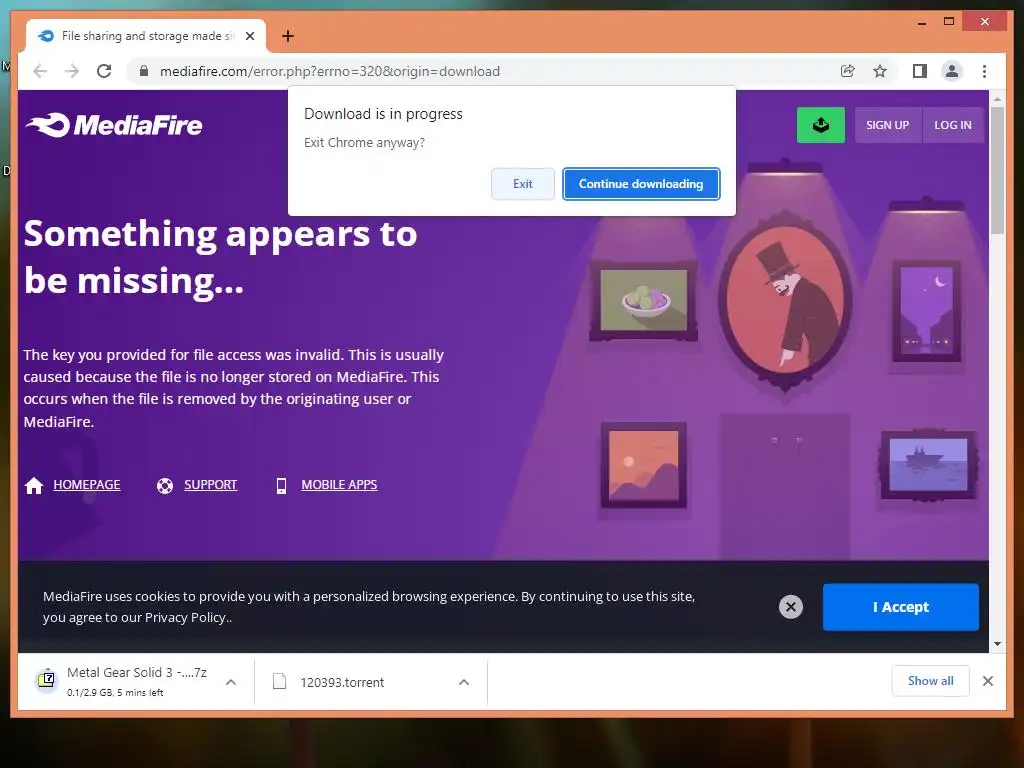Screen dimensions: 1024x768
Task: Click the green upload icon button
Action: (x=821, y=125)
